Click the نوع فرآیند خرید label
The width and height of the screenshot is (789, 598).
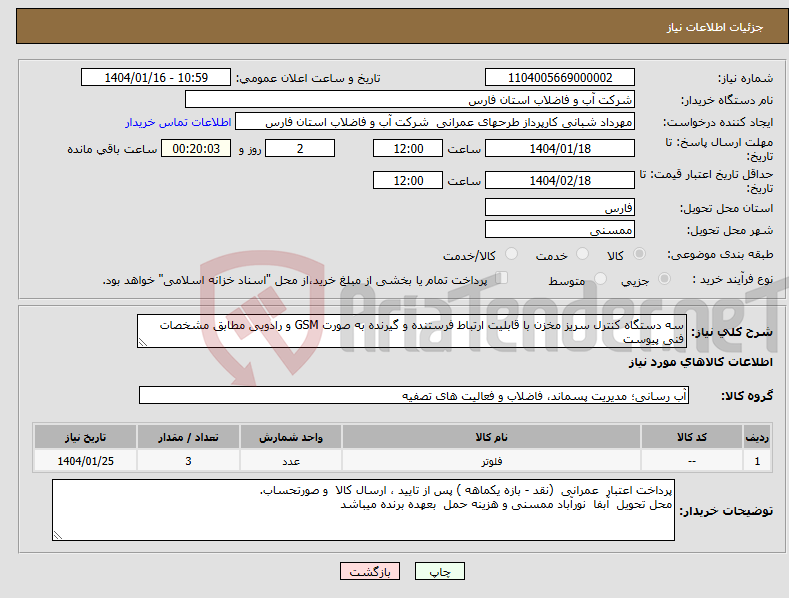pyautogui.click(x=732, y=279)
